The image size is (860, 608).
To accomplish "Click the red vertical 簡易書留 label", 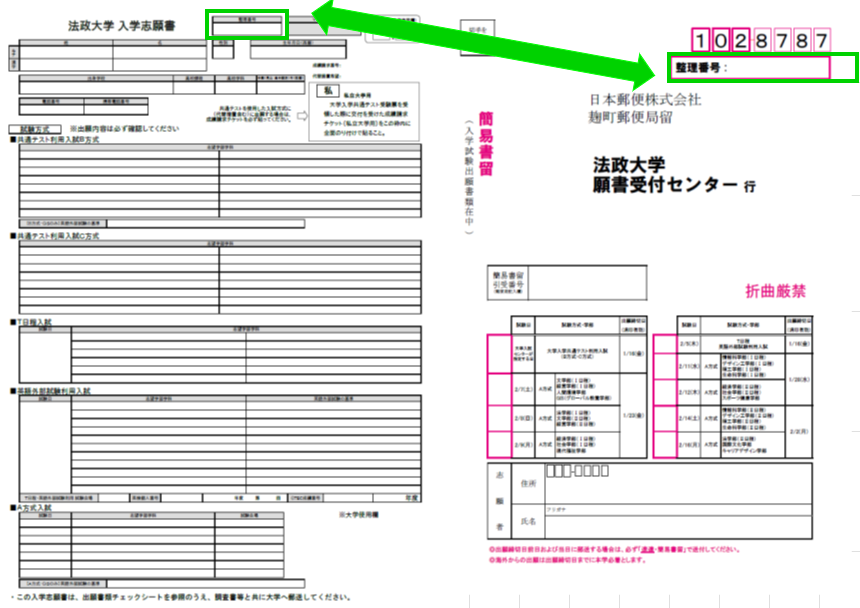I will tap(486, 144).
